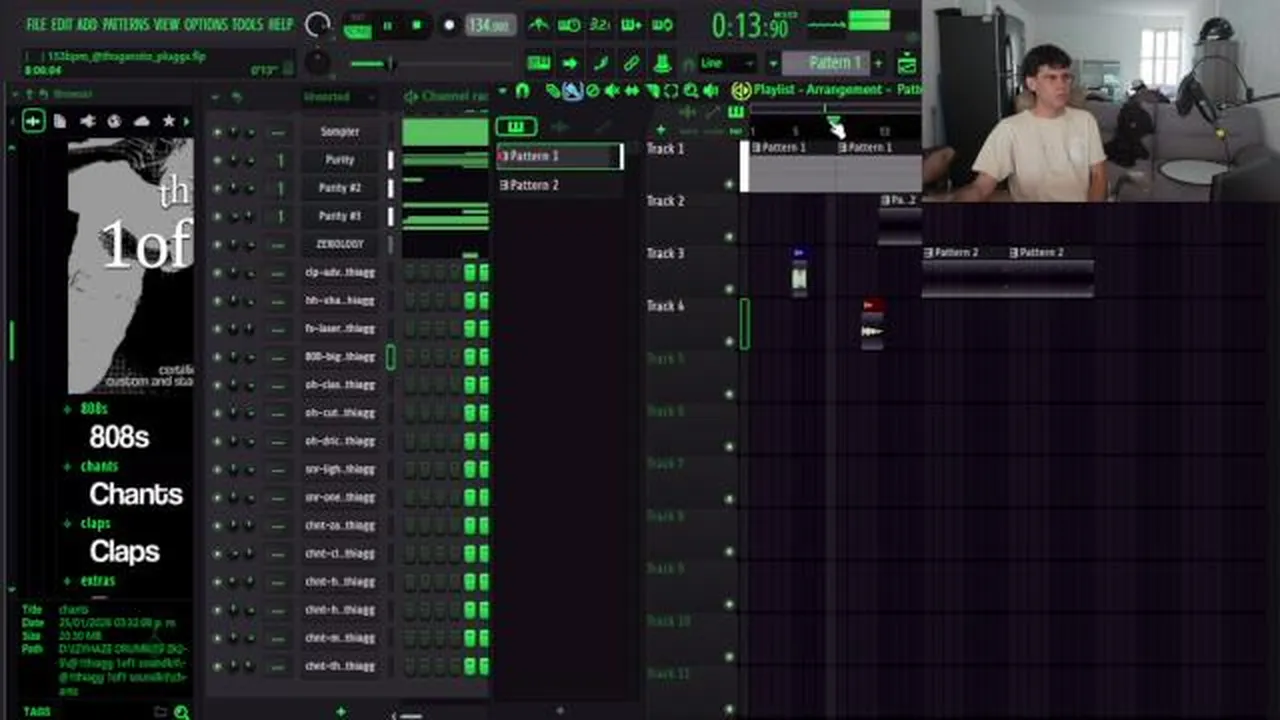The width and height of the screenshot is (1280, 720).
Task: Click the browser globe library icon
Action: pyautogui.click(x=114, y=122)
